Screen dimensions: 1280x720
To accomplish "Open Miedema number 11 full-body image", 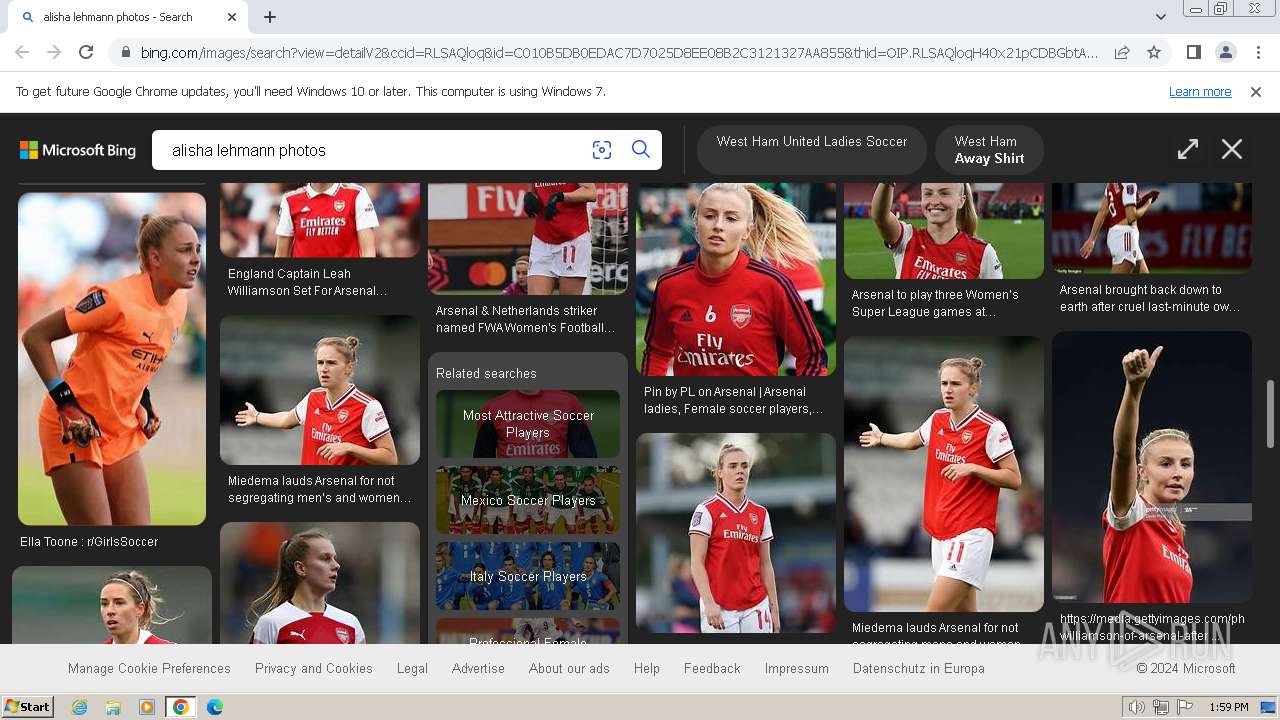I will click(x=944, y=474).
